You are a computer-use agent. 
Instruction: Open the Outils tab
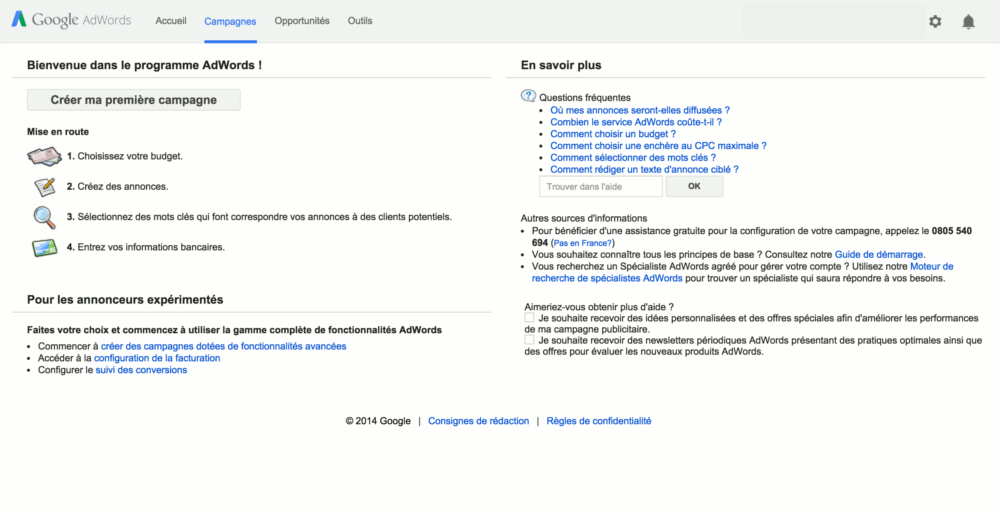360,21
